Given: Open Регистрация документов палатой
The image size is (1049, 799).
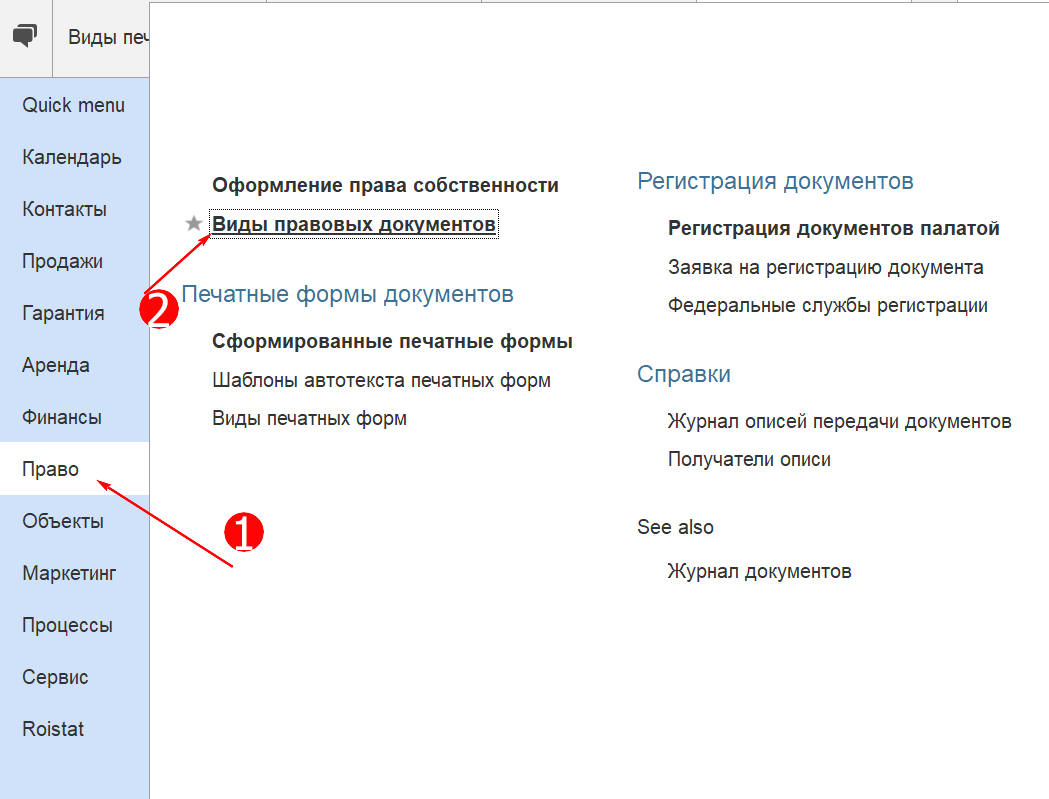Looking at the screenshot, I should (x=833, y=228).
